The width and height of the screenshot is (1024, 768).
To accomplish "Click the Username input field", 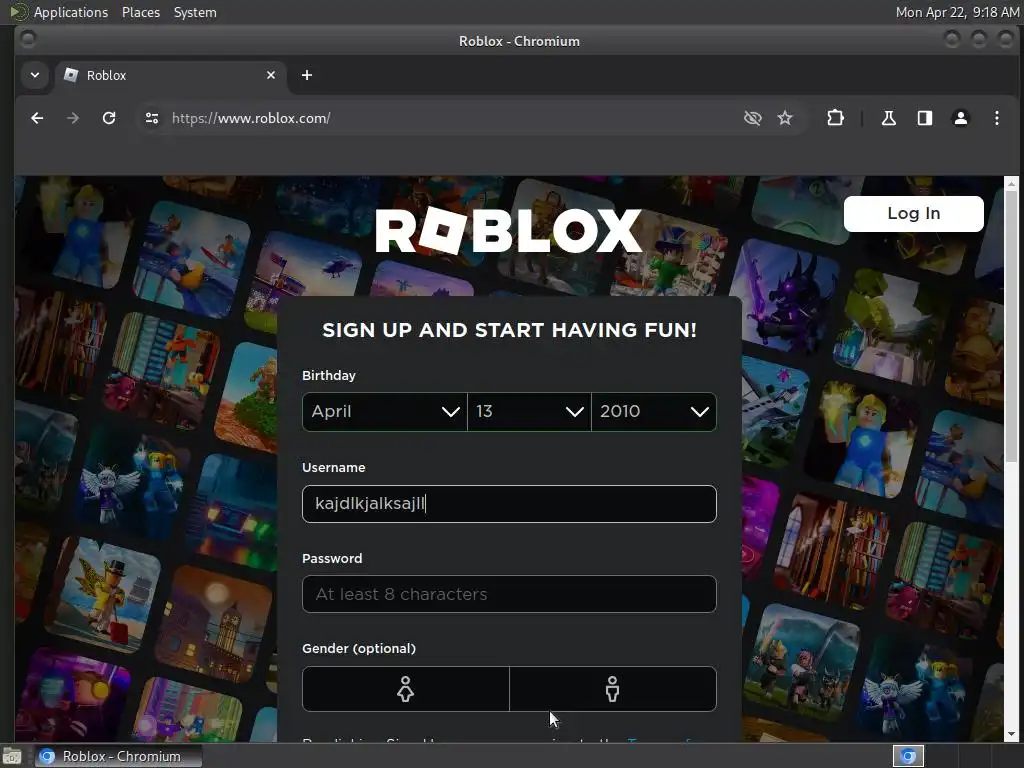I will 509,504.
